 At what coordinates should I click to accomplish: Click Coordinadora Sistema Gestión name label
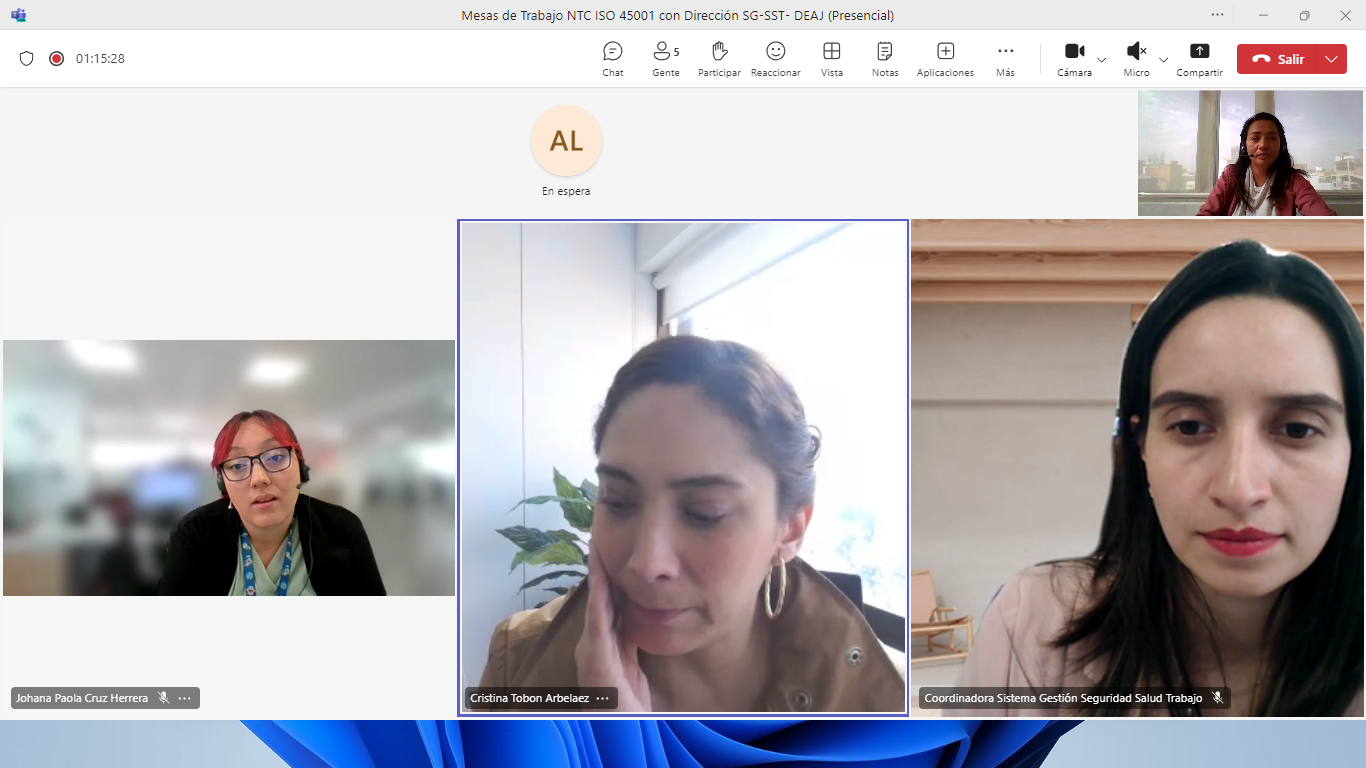click(x=1063, y=698)
